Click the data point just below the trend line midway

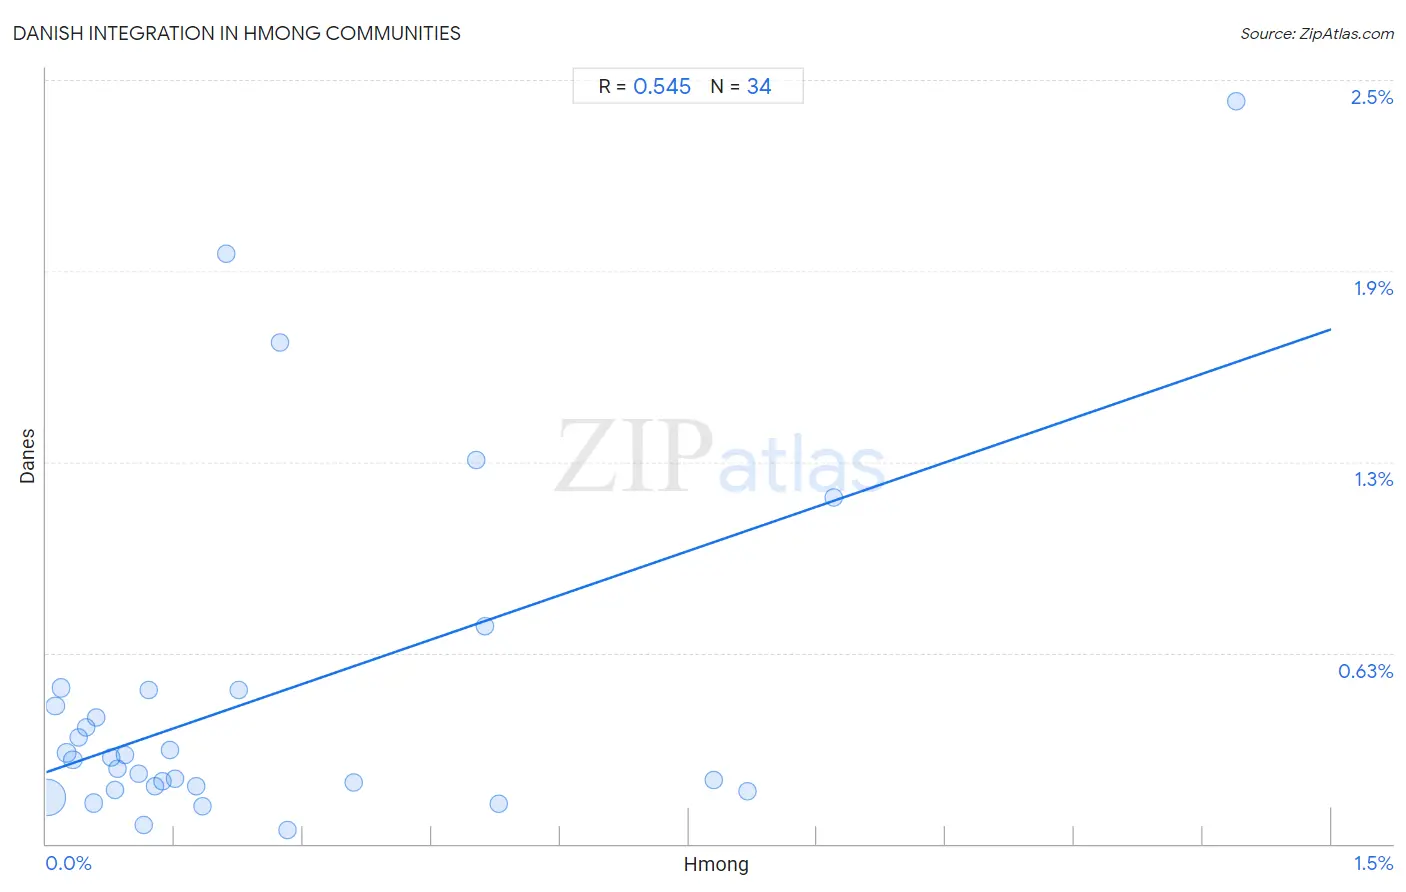point(485,626)
